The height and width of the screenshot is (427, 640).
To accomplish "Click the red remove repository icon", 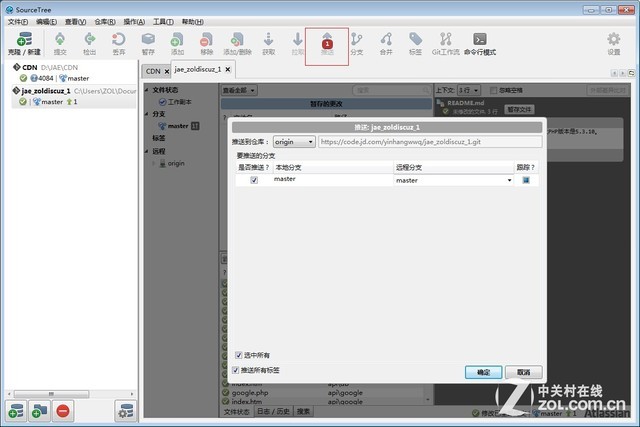I will (63, 410).
